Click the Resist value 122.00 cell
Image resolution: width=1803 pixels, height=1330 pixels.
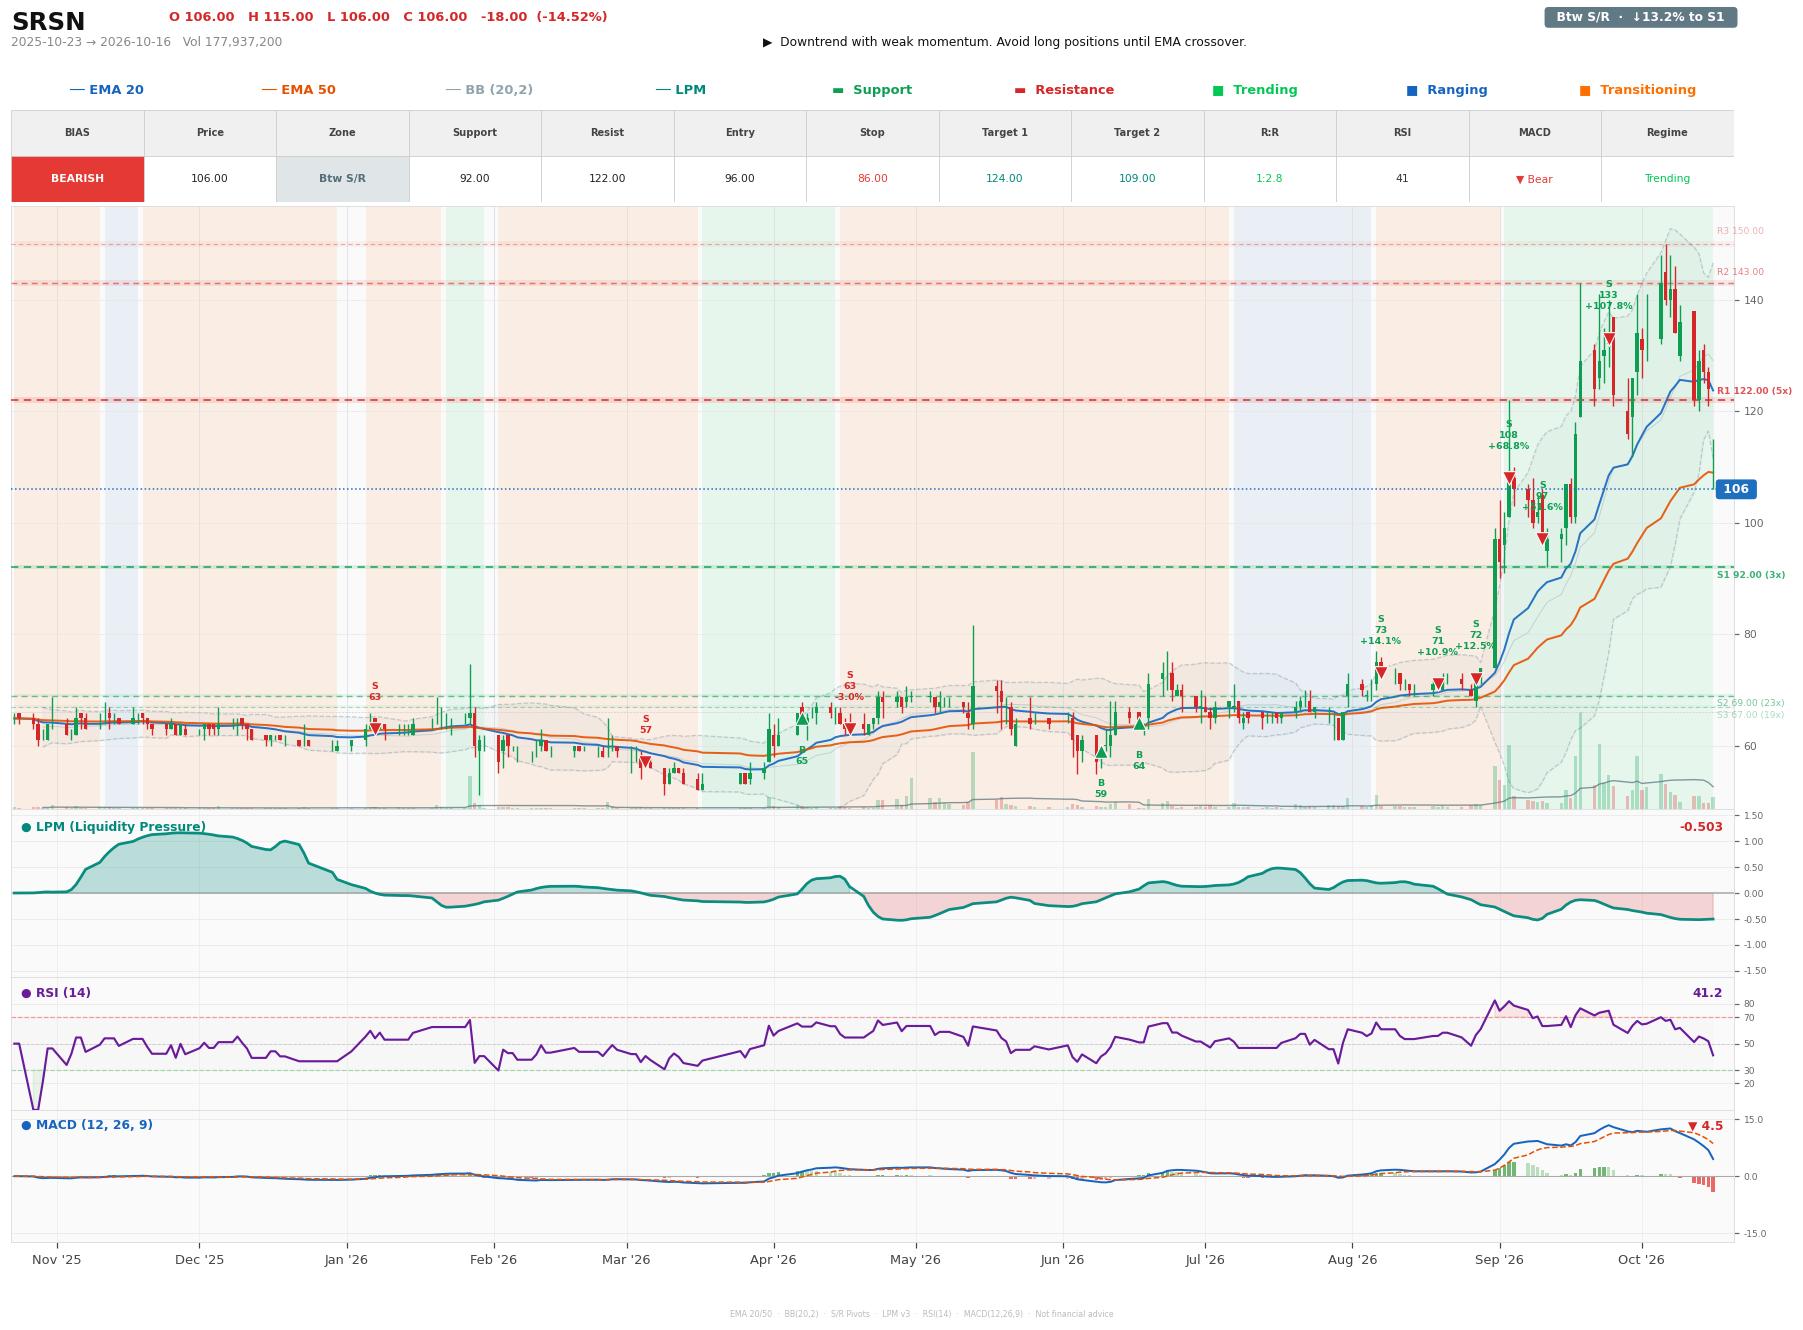click(607, 179)
